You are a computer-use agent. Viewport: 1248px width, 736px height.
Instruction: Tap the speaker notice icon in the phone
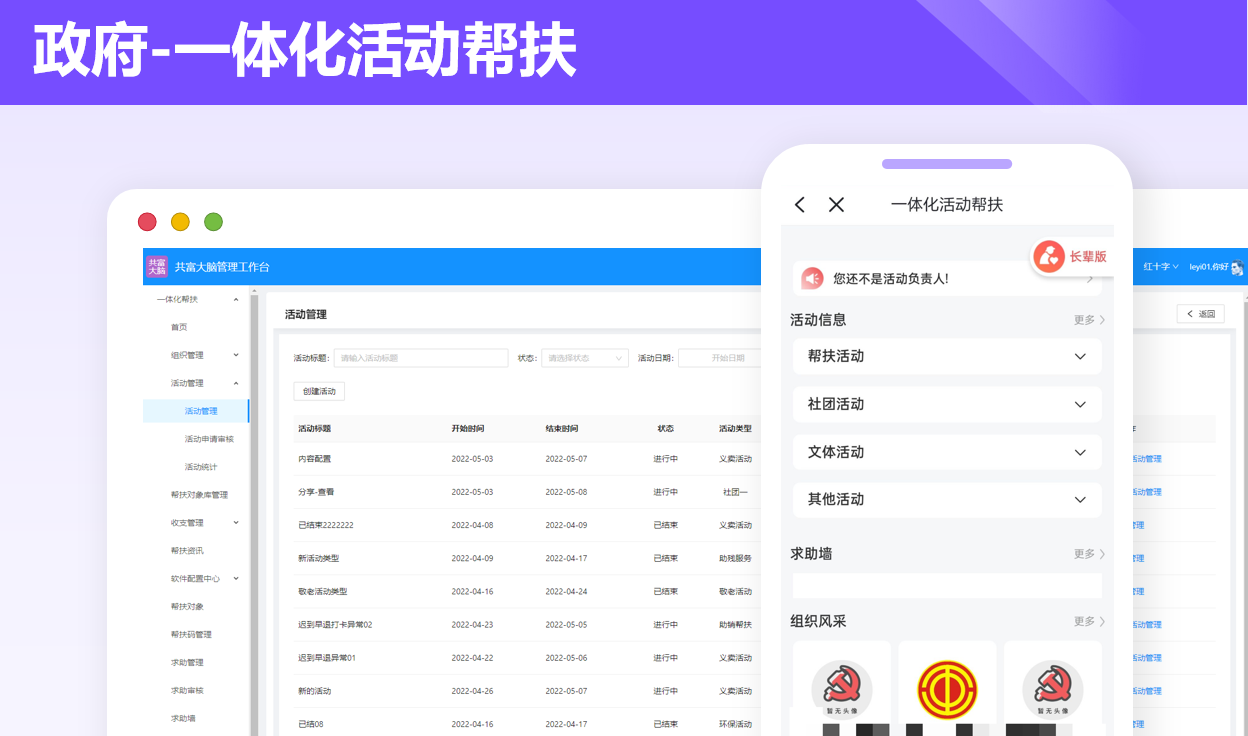[813, 279]
